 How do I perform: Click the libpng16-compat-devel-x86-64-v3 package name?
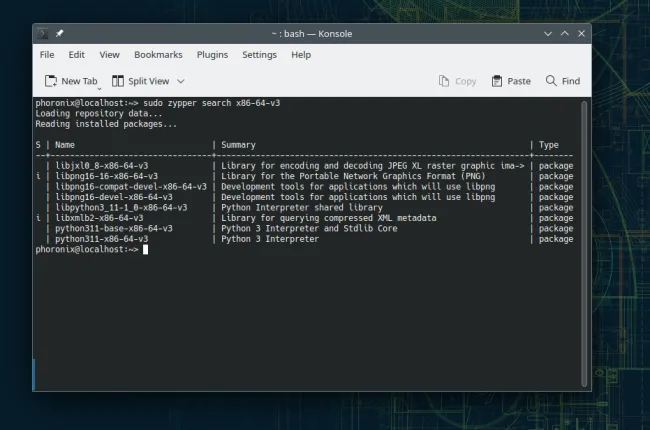[x=131, y=187]
